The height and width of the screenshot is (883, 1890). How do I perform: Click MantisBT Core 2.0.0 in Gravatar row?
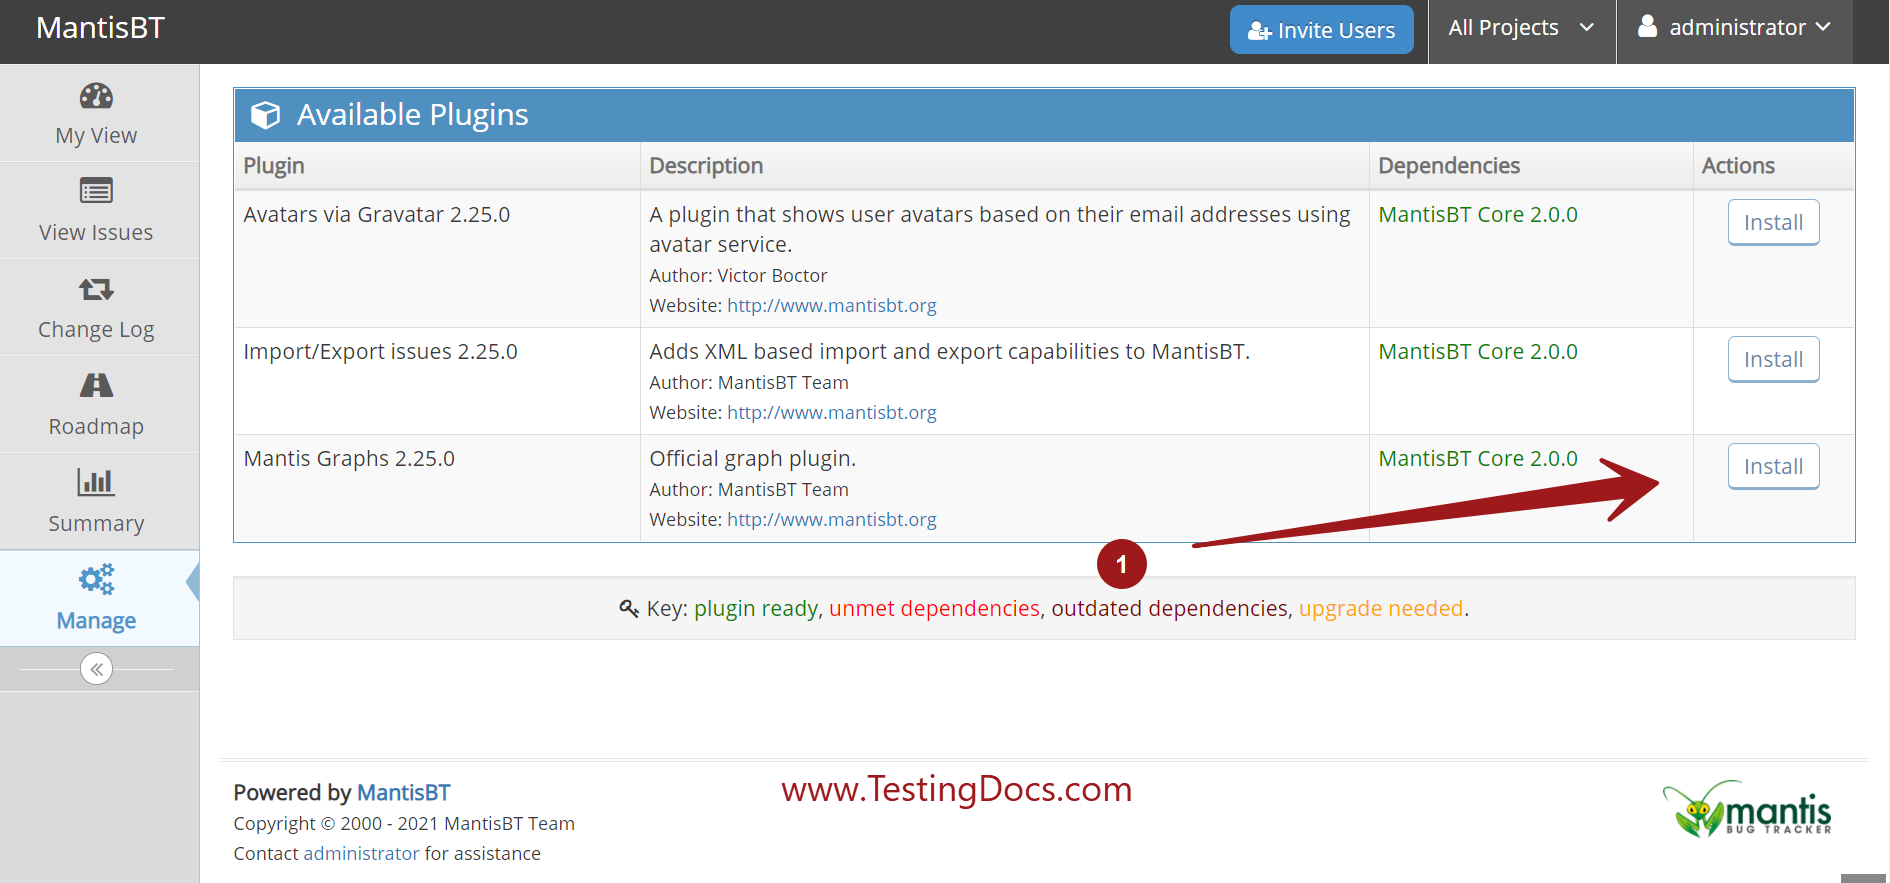(1478, 214)
